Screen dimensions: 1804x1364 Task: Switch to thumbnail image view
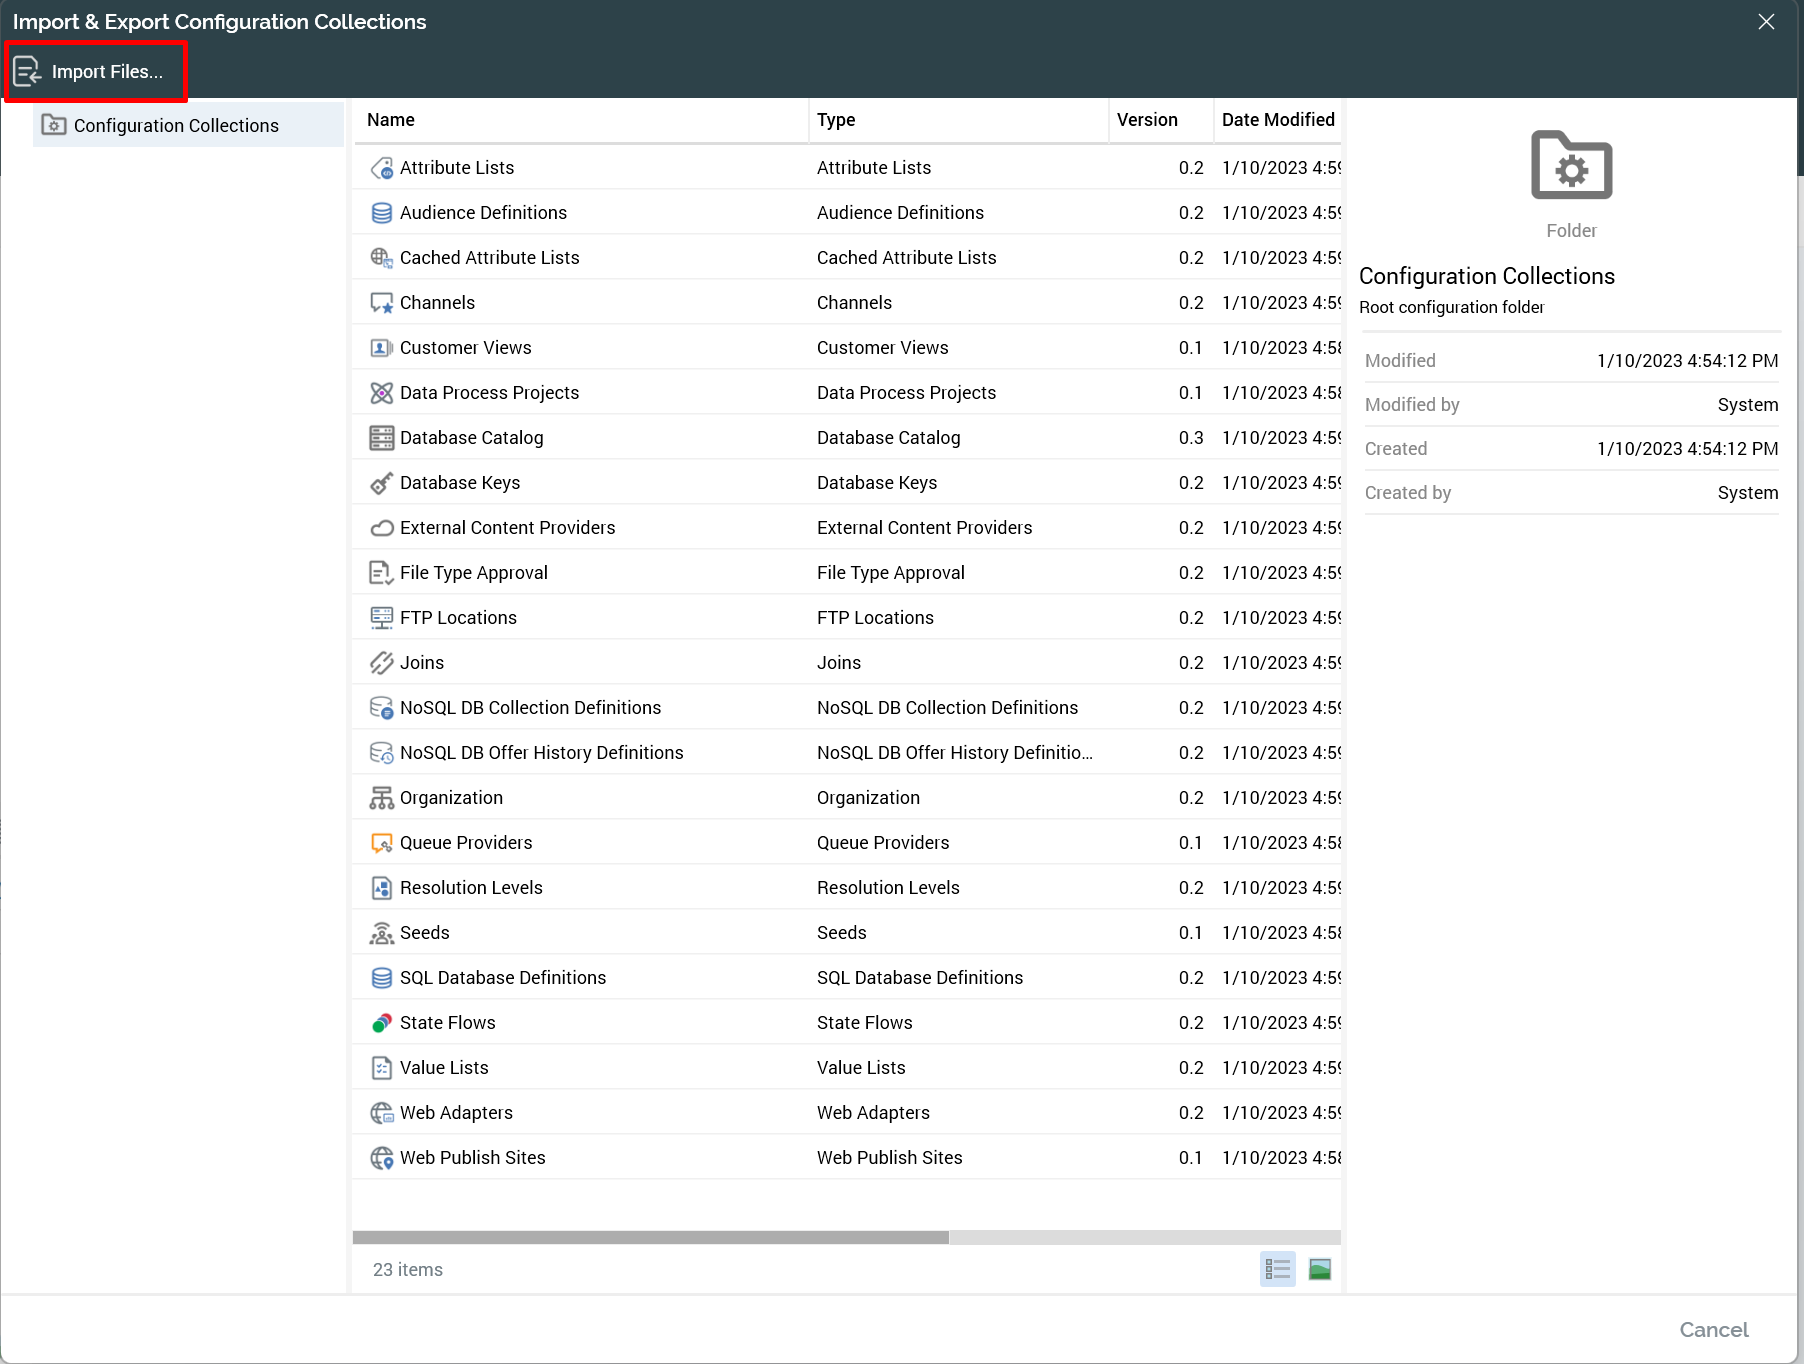coord(1320,1269)
